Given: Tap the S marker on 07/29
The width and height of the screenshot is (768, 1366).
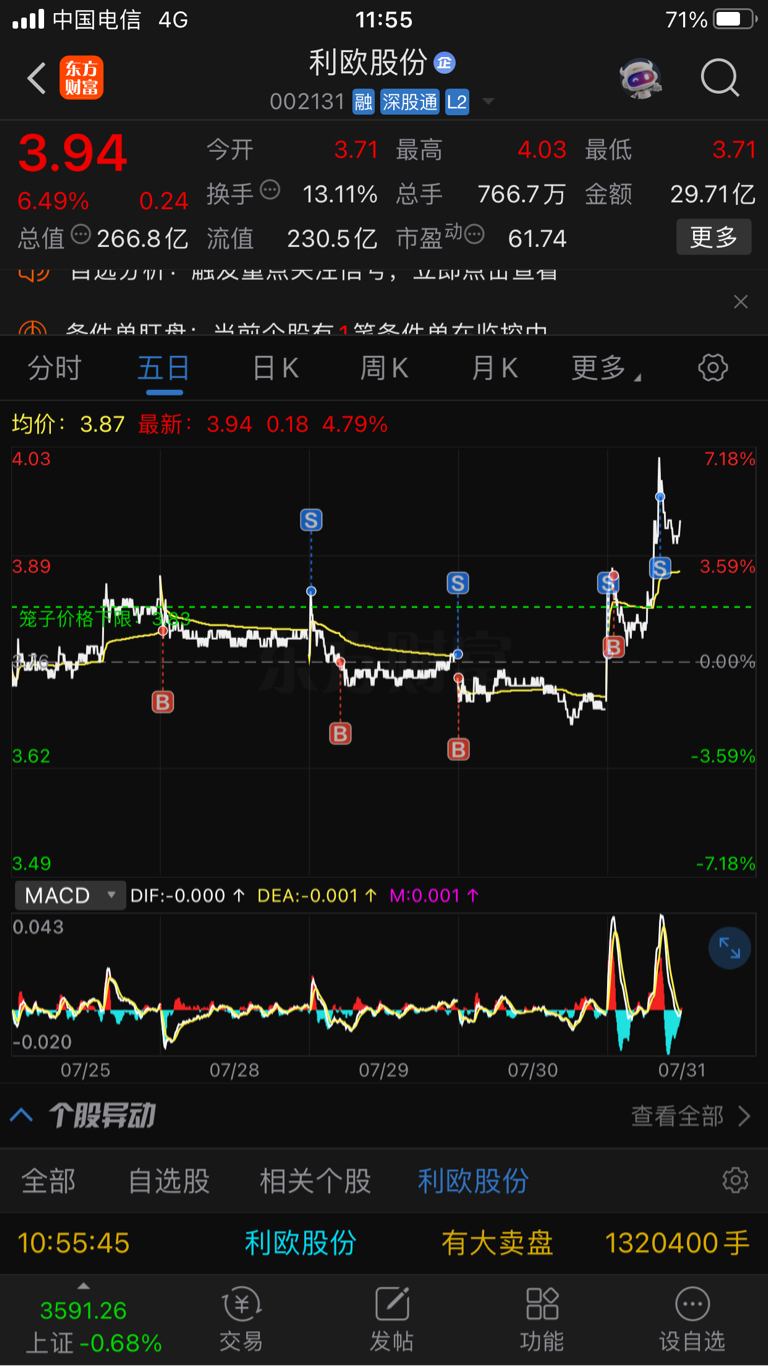Looking at the screenshot, I should click(458, 583).
